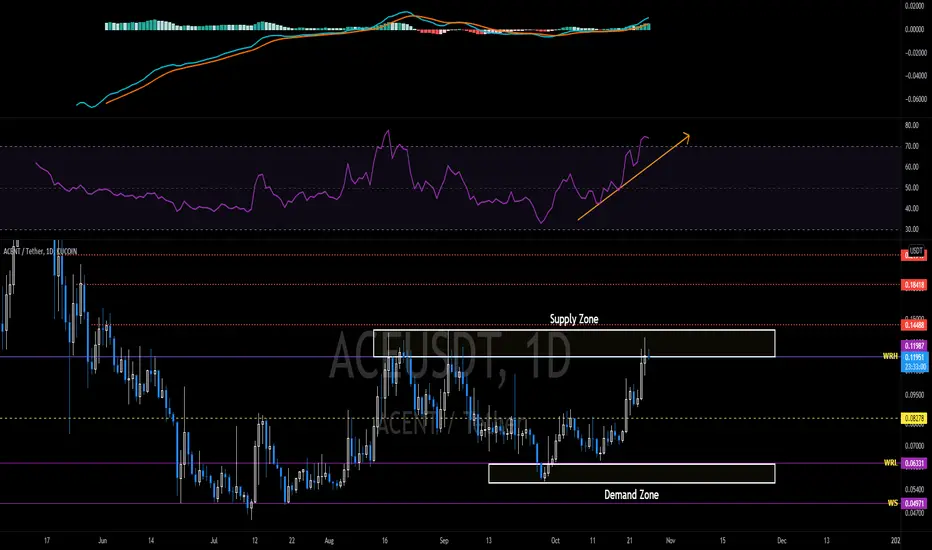Image resolution: width=932 pixels, height=550 pixels.
Task: Click the 0.04700 price axis value
Action: point(915,513)
